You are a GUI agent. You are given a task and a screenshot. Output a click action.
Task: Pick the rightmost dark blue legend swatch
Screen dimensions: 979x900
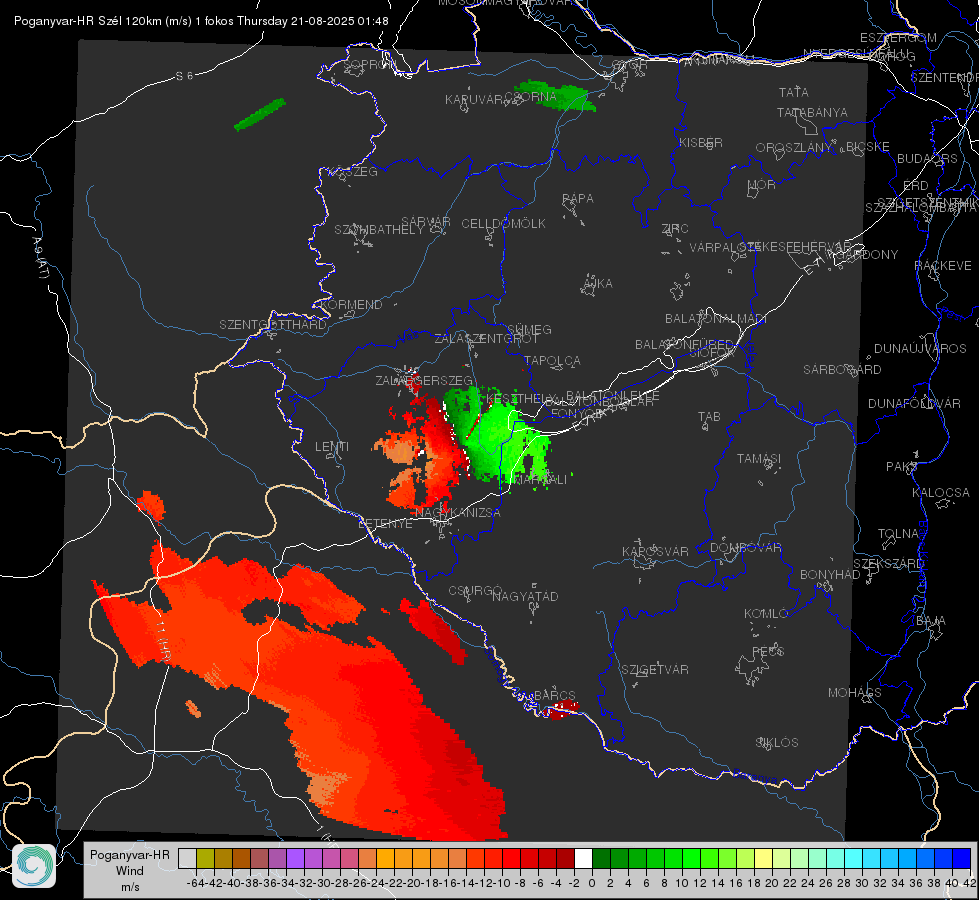[962, 858]
